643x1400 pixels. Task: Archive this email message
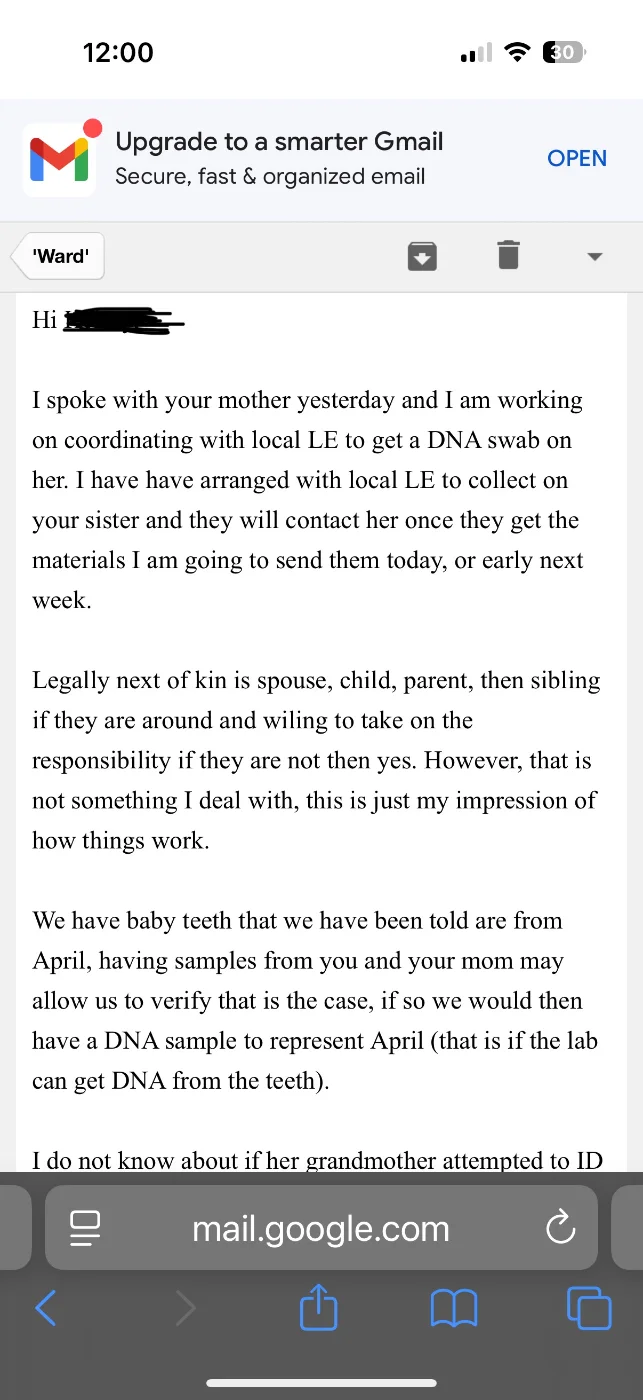[422, 256]
